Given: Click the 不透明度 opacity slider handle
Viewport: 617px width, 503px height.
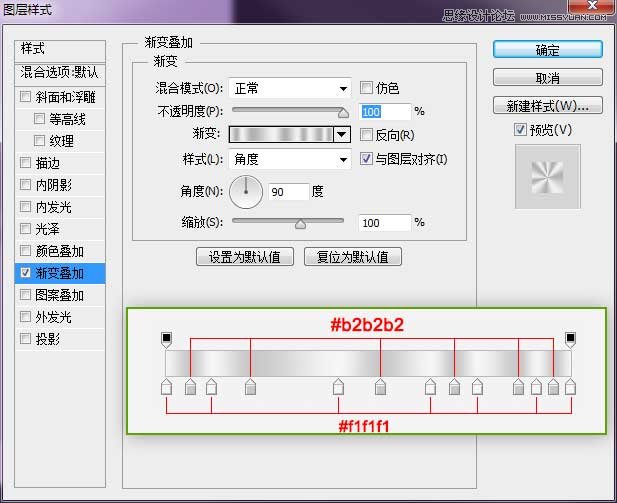Looking at the screenshot, I should 343,113.
